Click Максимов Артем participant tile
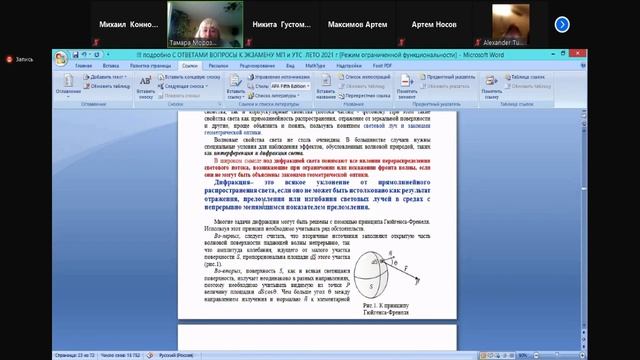 [x=358, y=24]
